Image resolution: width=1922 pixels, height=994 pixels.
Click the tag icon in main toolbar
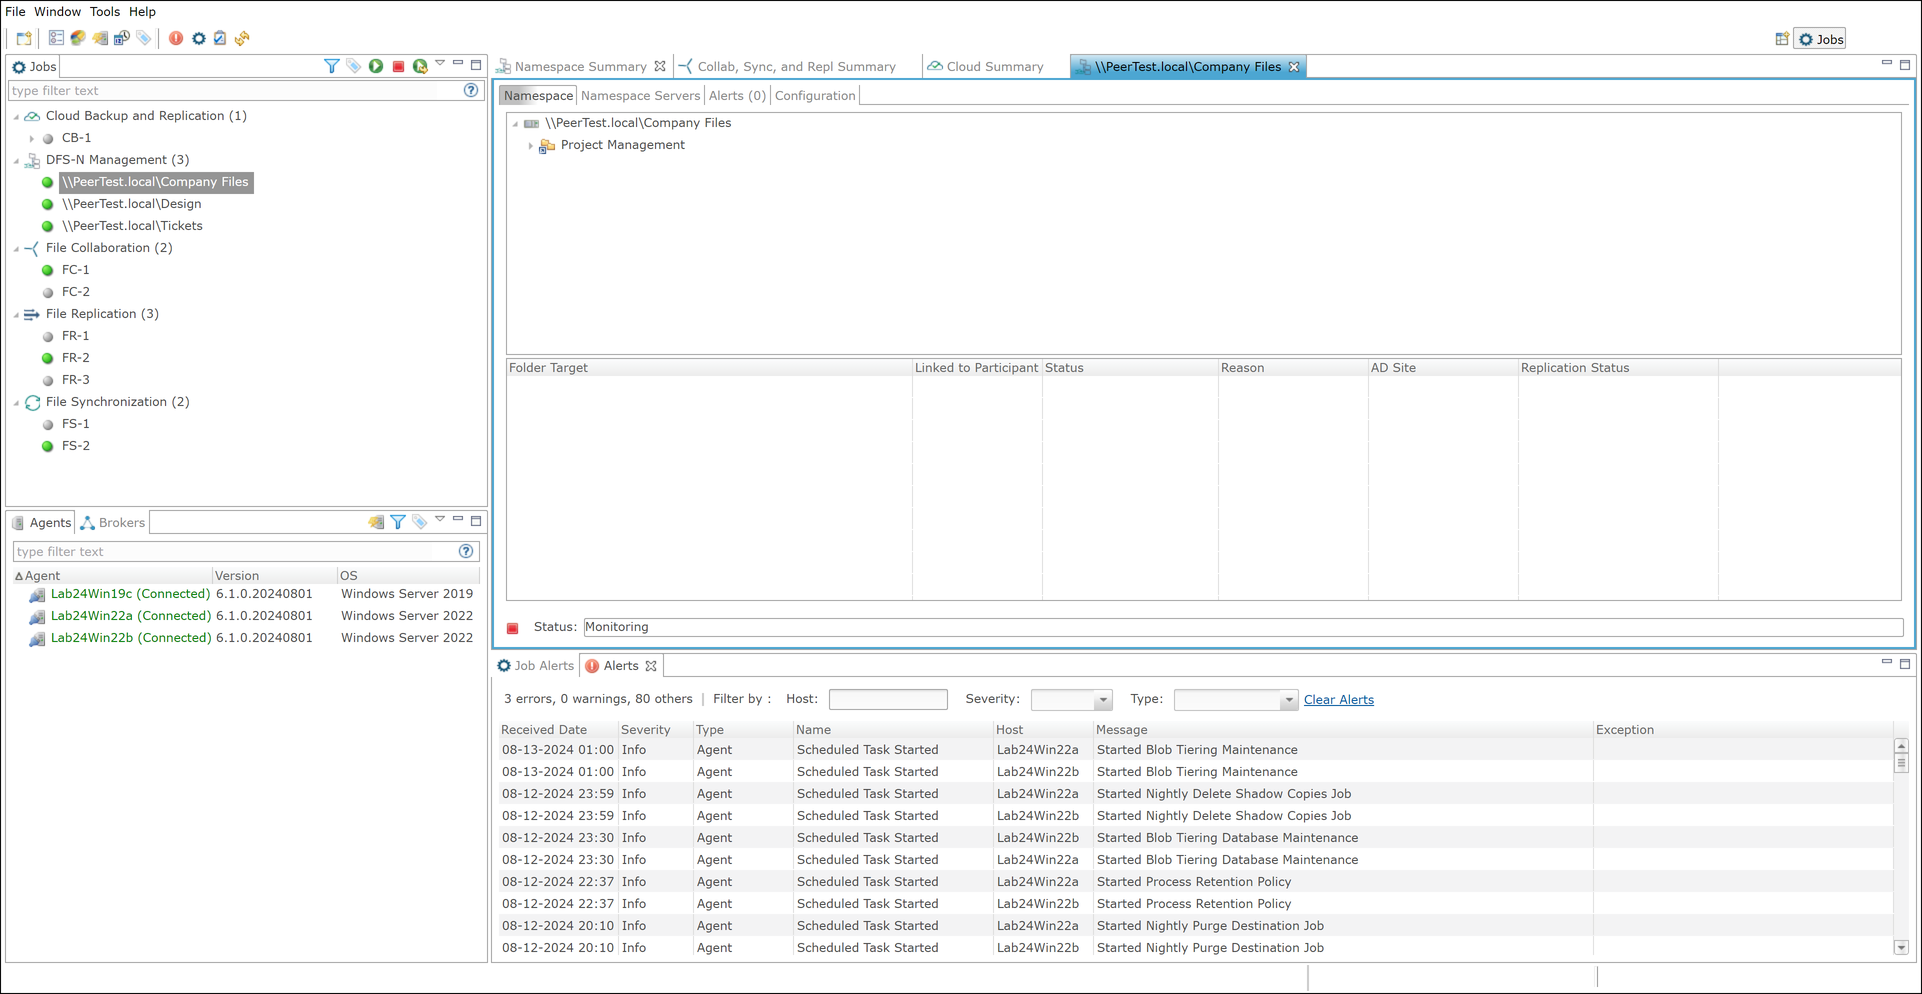[144, 39]
